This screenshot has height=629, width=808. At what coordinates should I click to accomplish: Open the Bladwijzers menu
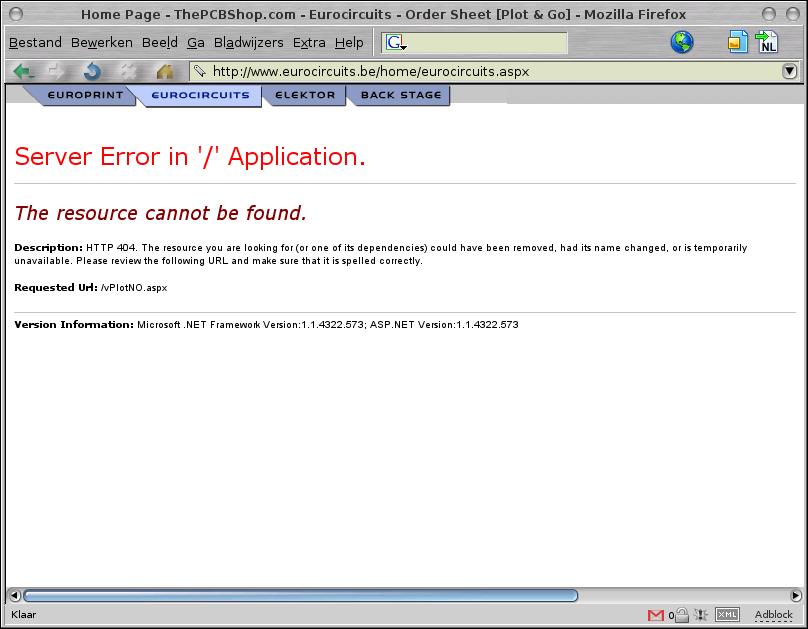pyautogui.click(x=248, y=42)
